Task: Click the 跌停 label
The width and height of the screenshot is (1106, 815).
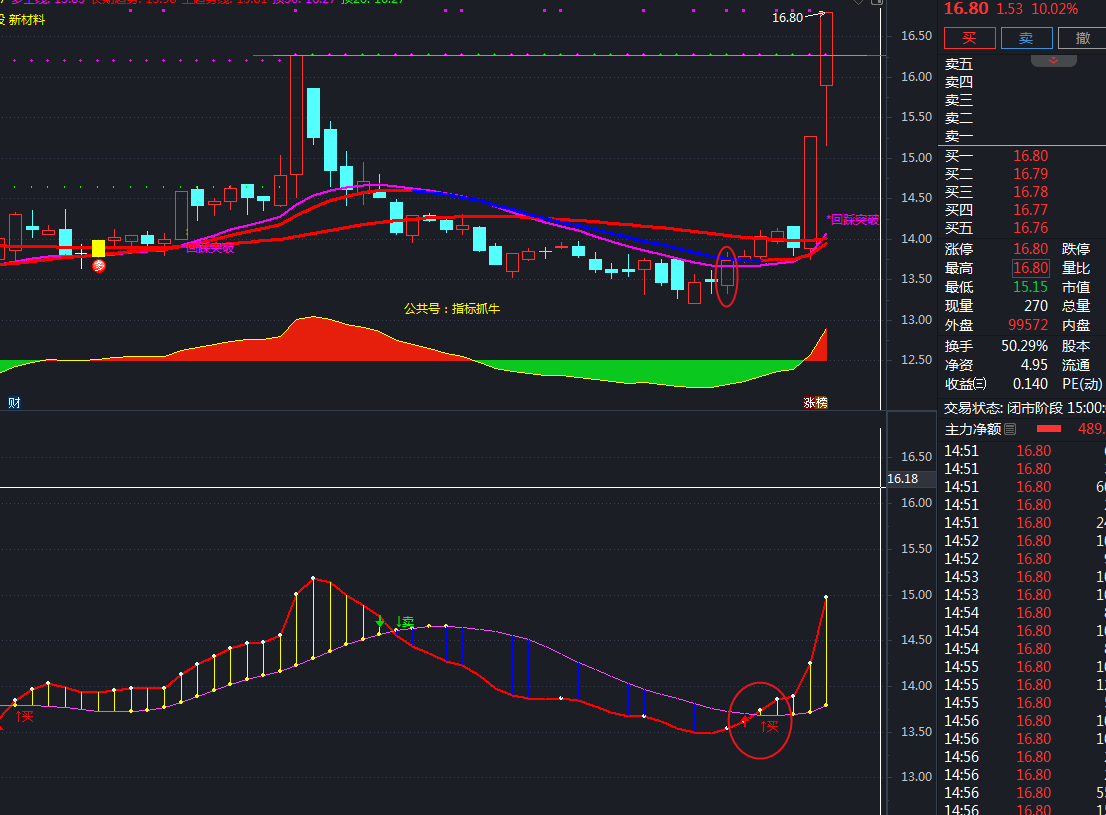Action: point(1076,249)
